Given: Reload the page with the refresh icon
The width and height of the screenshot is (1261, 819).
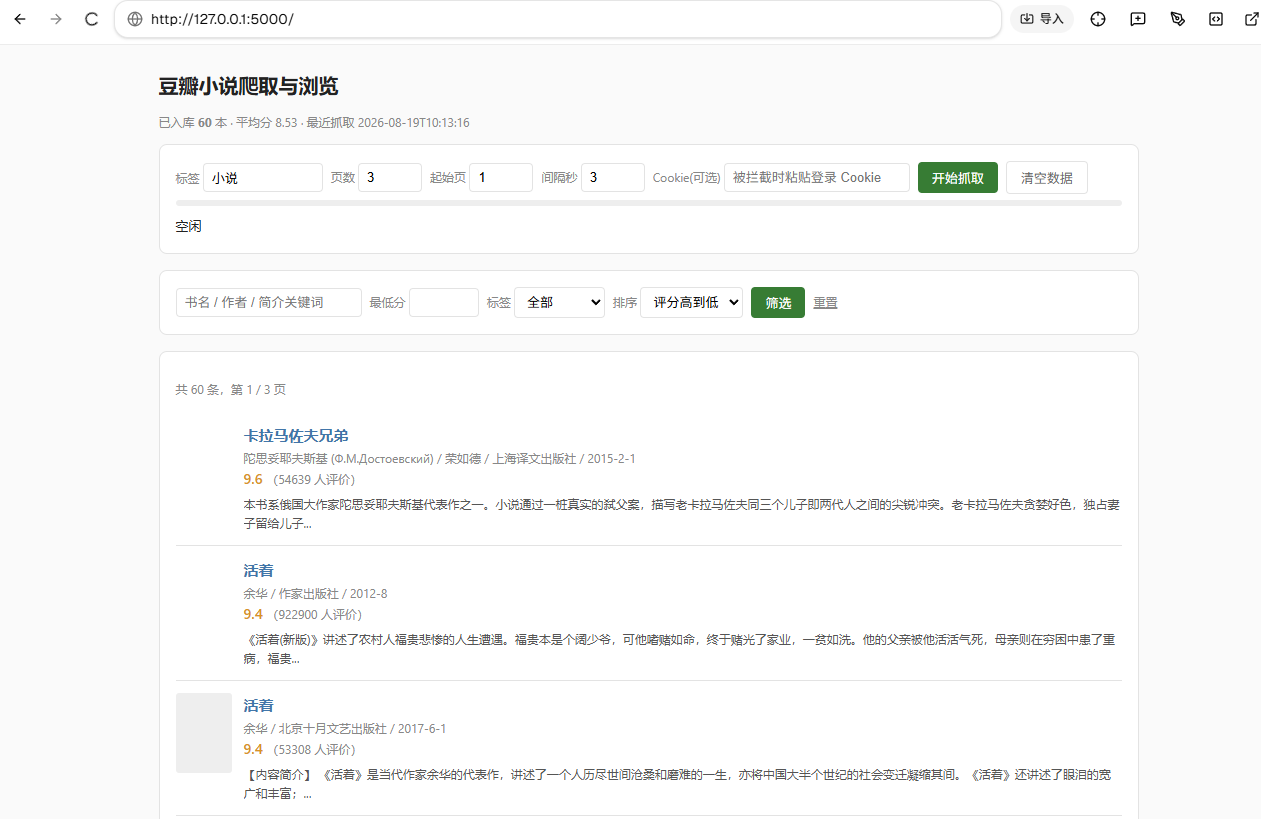Looking at the screenshot, I should (x=91, y=19).
